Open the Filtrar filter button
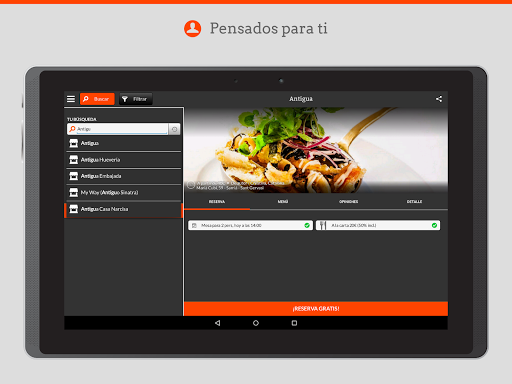 click(136, 99)
